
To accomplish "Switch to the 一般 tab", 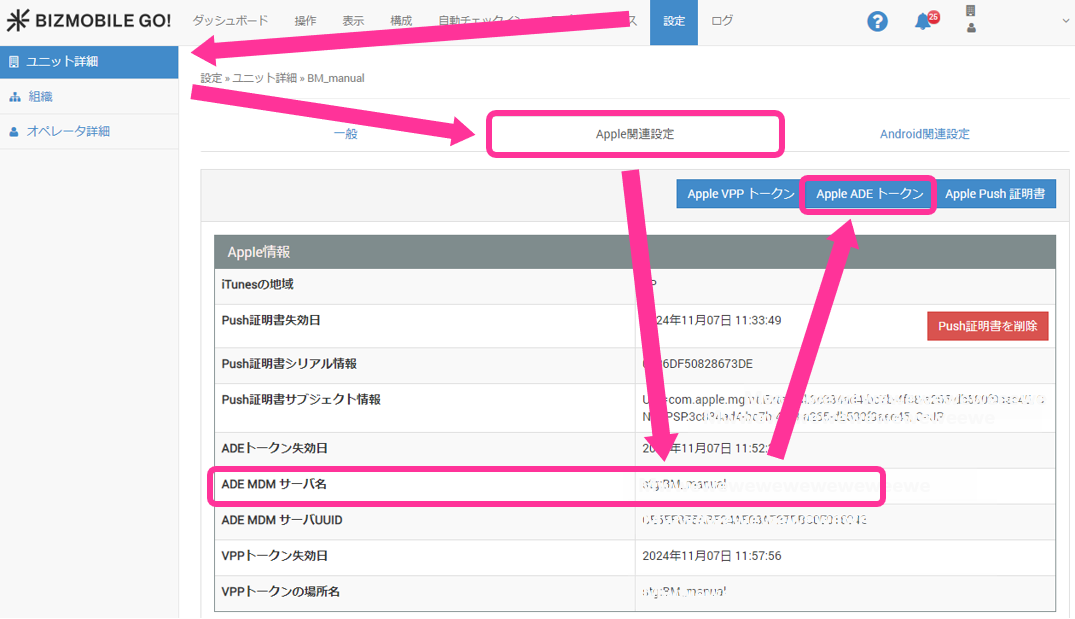I will (345, 134).
